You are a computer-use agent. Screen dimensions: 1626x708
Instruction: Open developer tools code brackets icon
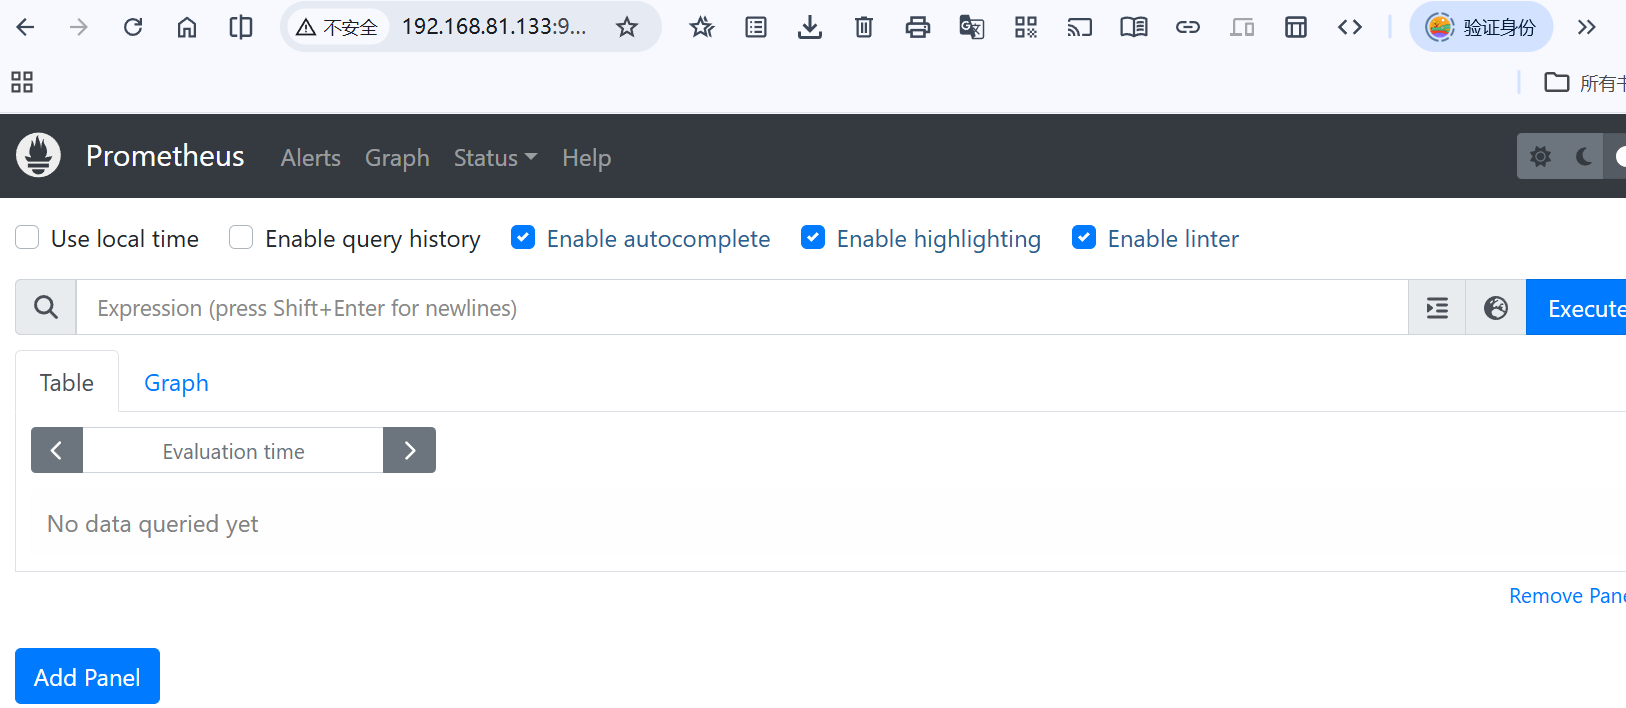(1350, 27)
